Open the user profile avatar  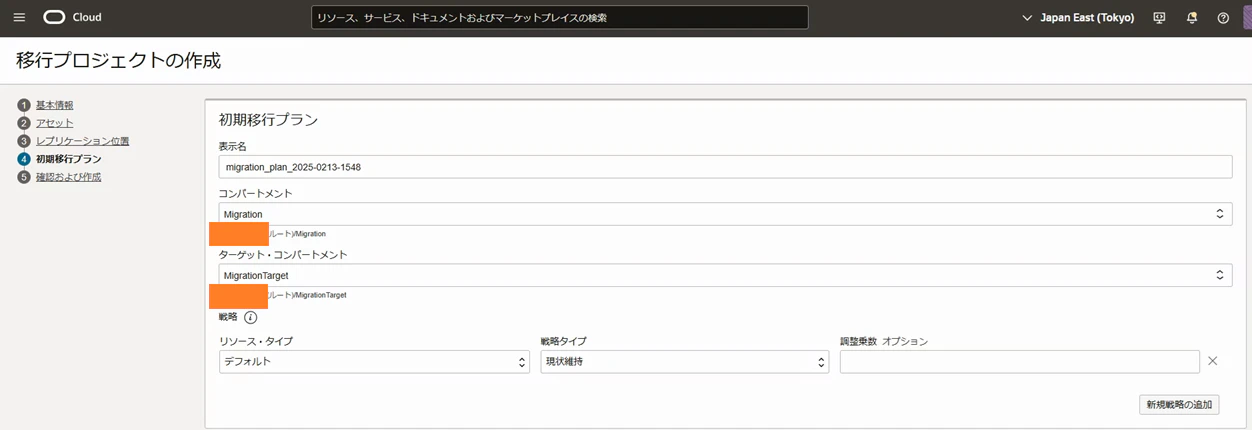1246,18
